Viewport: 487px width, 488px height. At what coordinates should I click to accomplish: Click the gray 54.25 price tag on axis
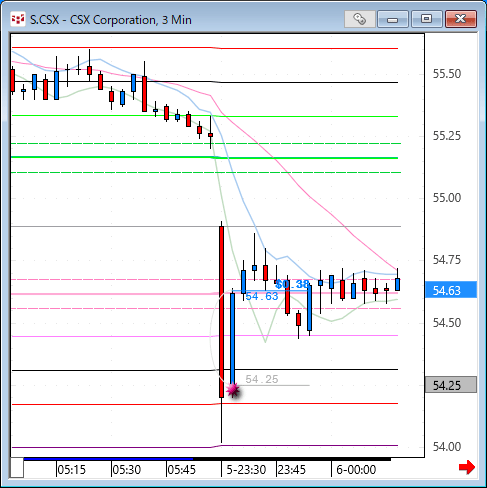(451, 385)
